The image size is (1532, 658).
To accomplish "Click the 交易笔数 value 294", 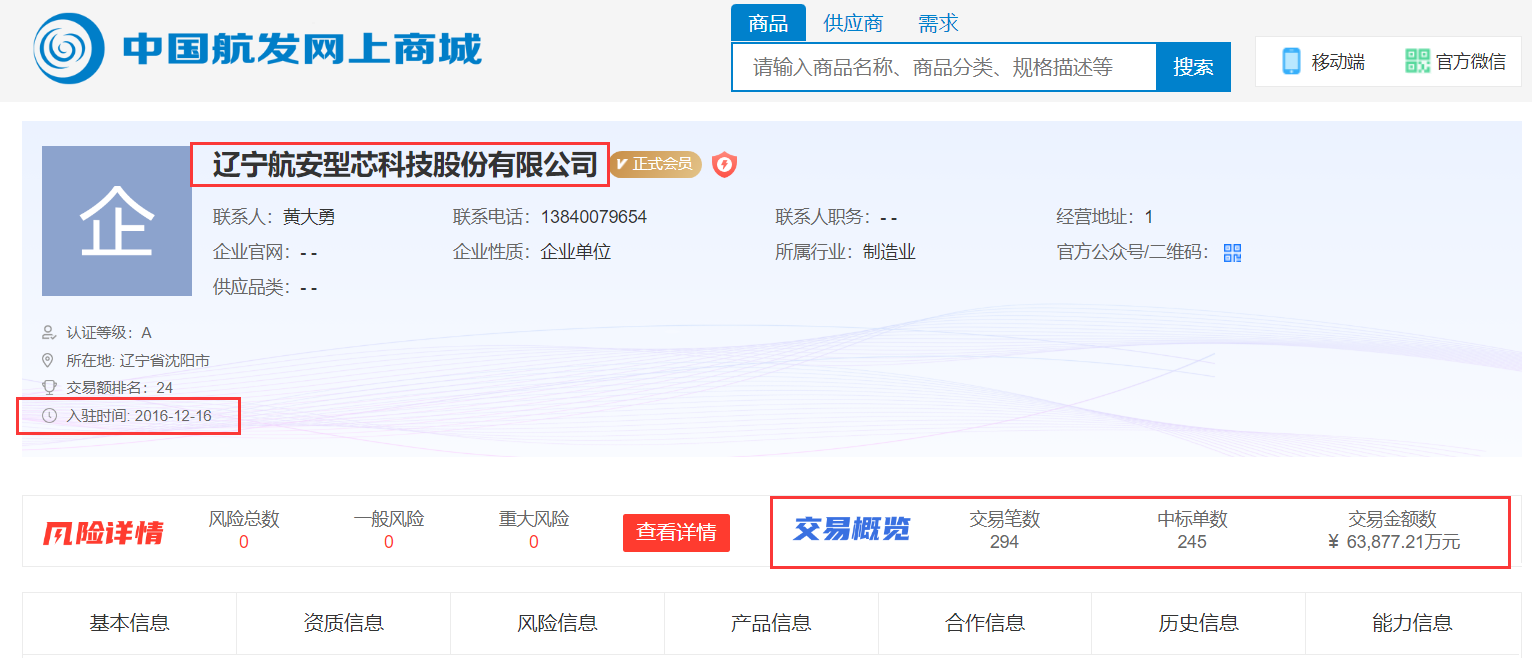I will pyautogui.click(x=1004, y=542).
